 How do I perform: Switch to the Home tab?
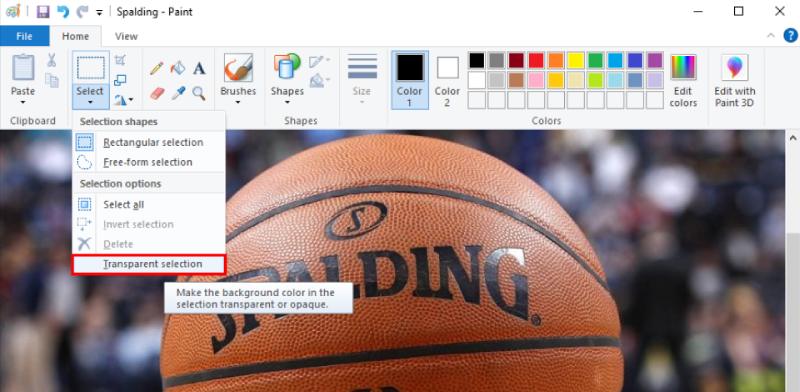76,36
